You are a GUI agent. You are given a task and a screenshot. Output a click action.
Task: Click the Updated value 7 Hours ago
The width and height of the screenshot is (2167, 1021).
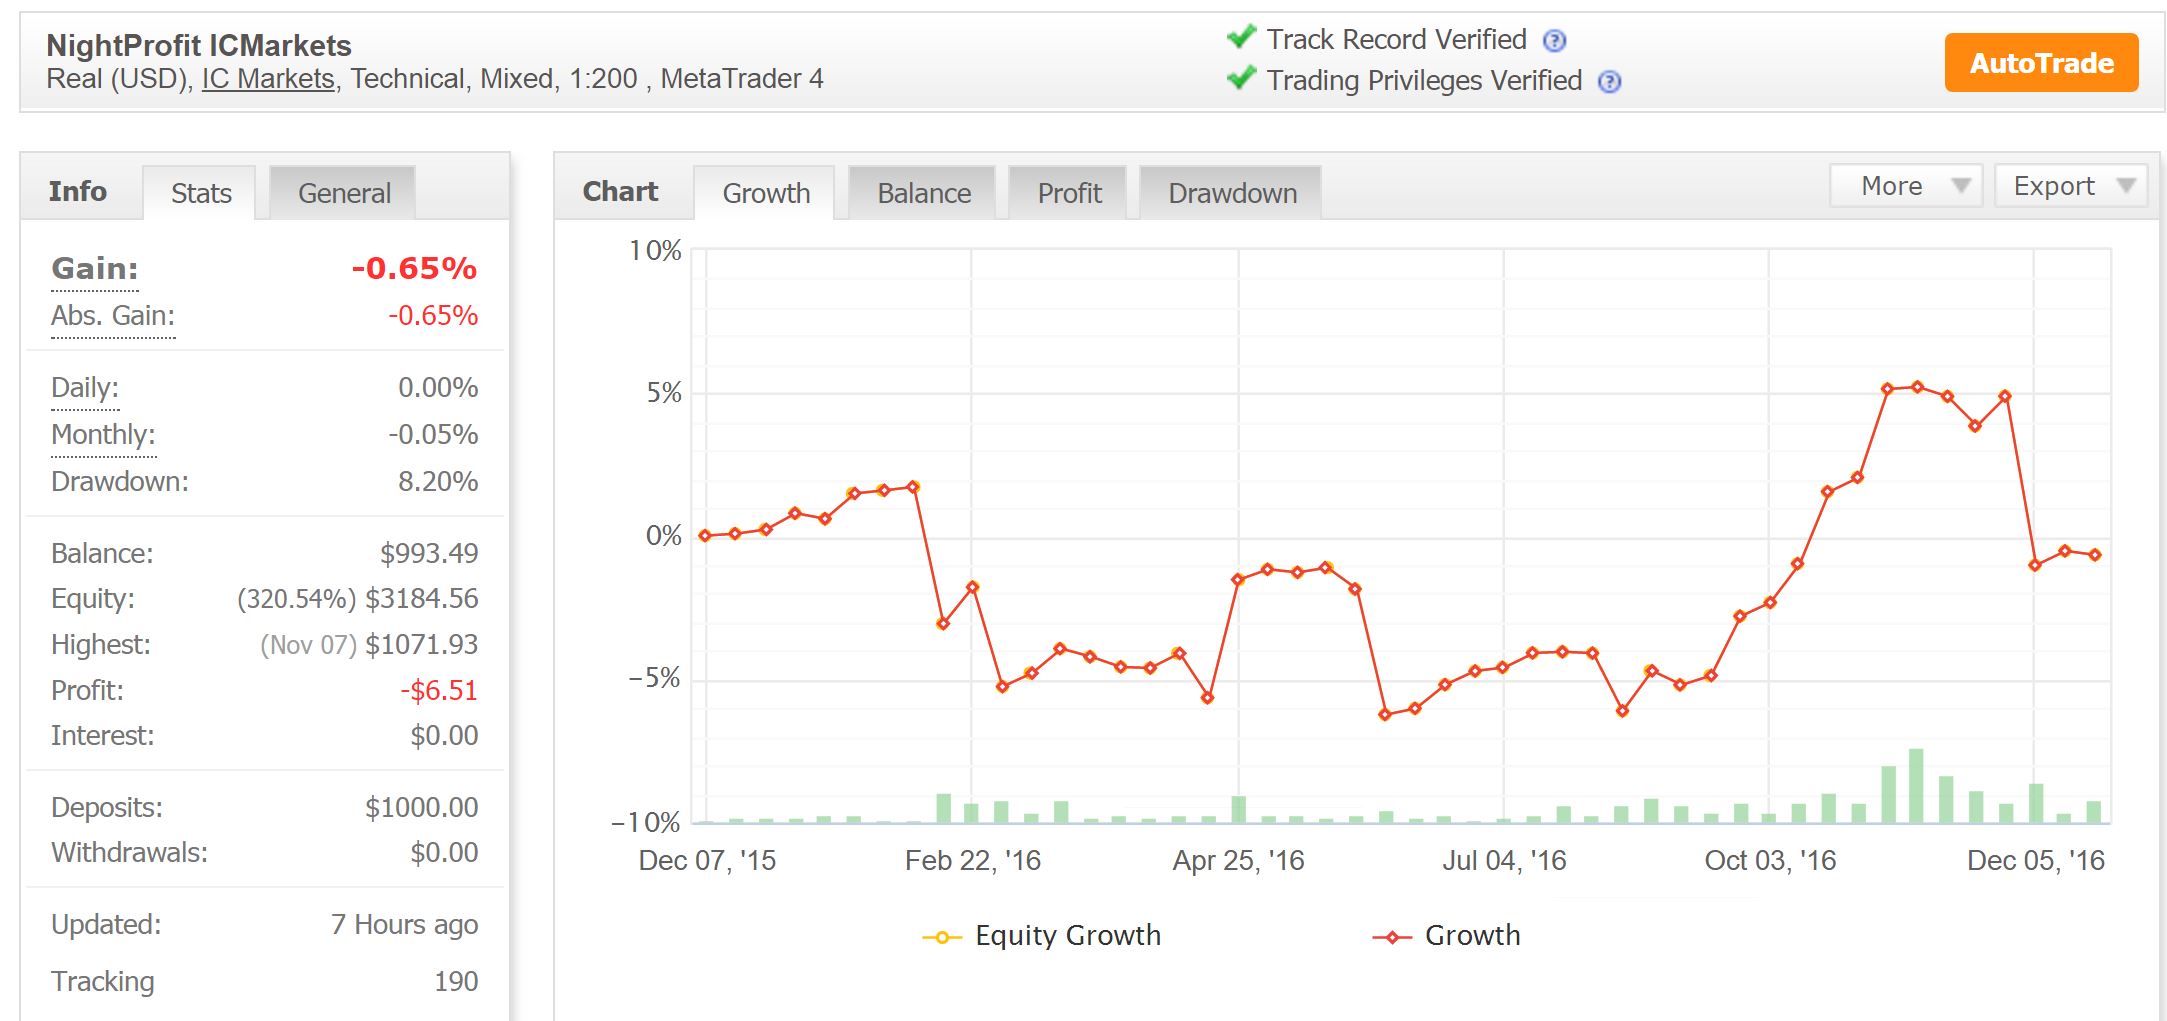[x=404, y=925]
